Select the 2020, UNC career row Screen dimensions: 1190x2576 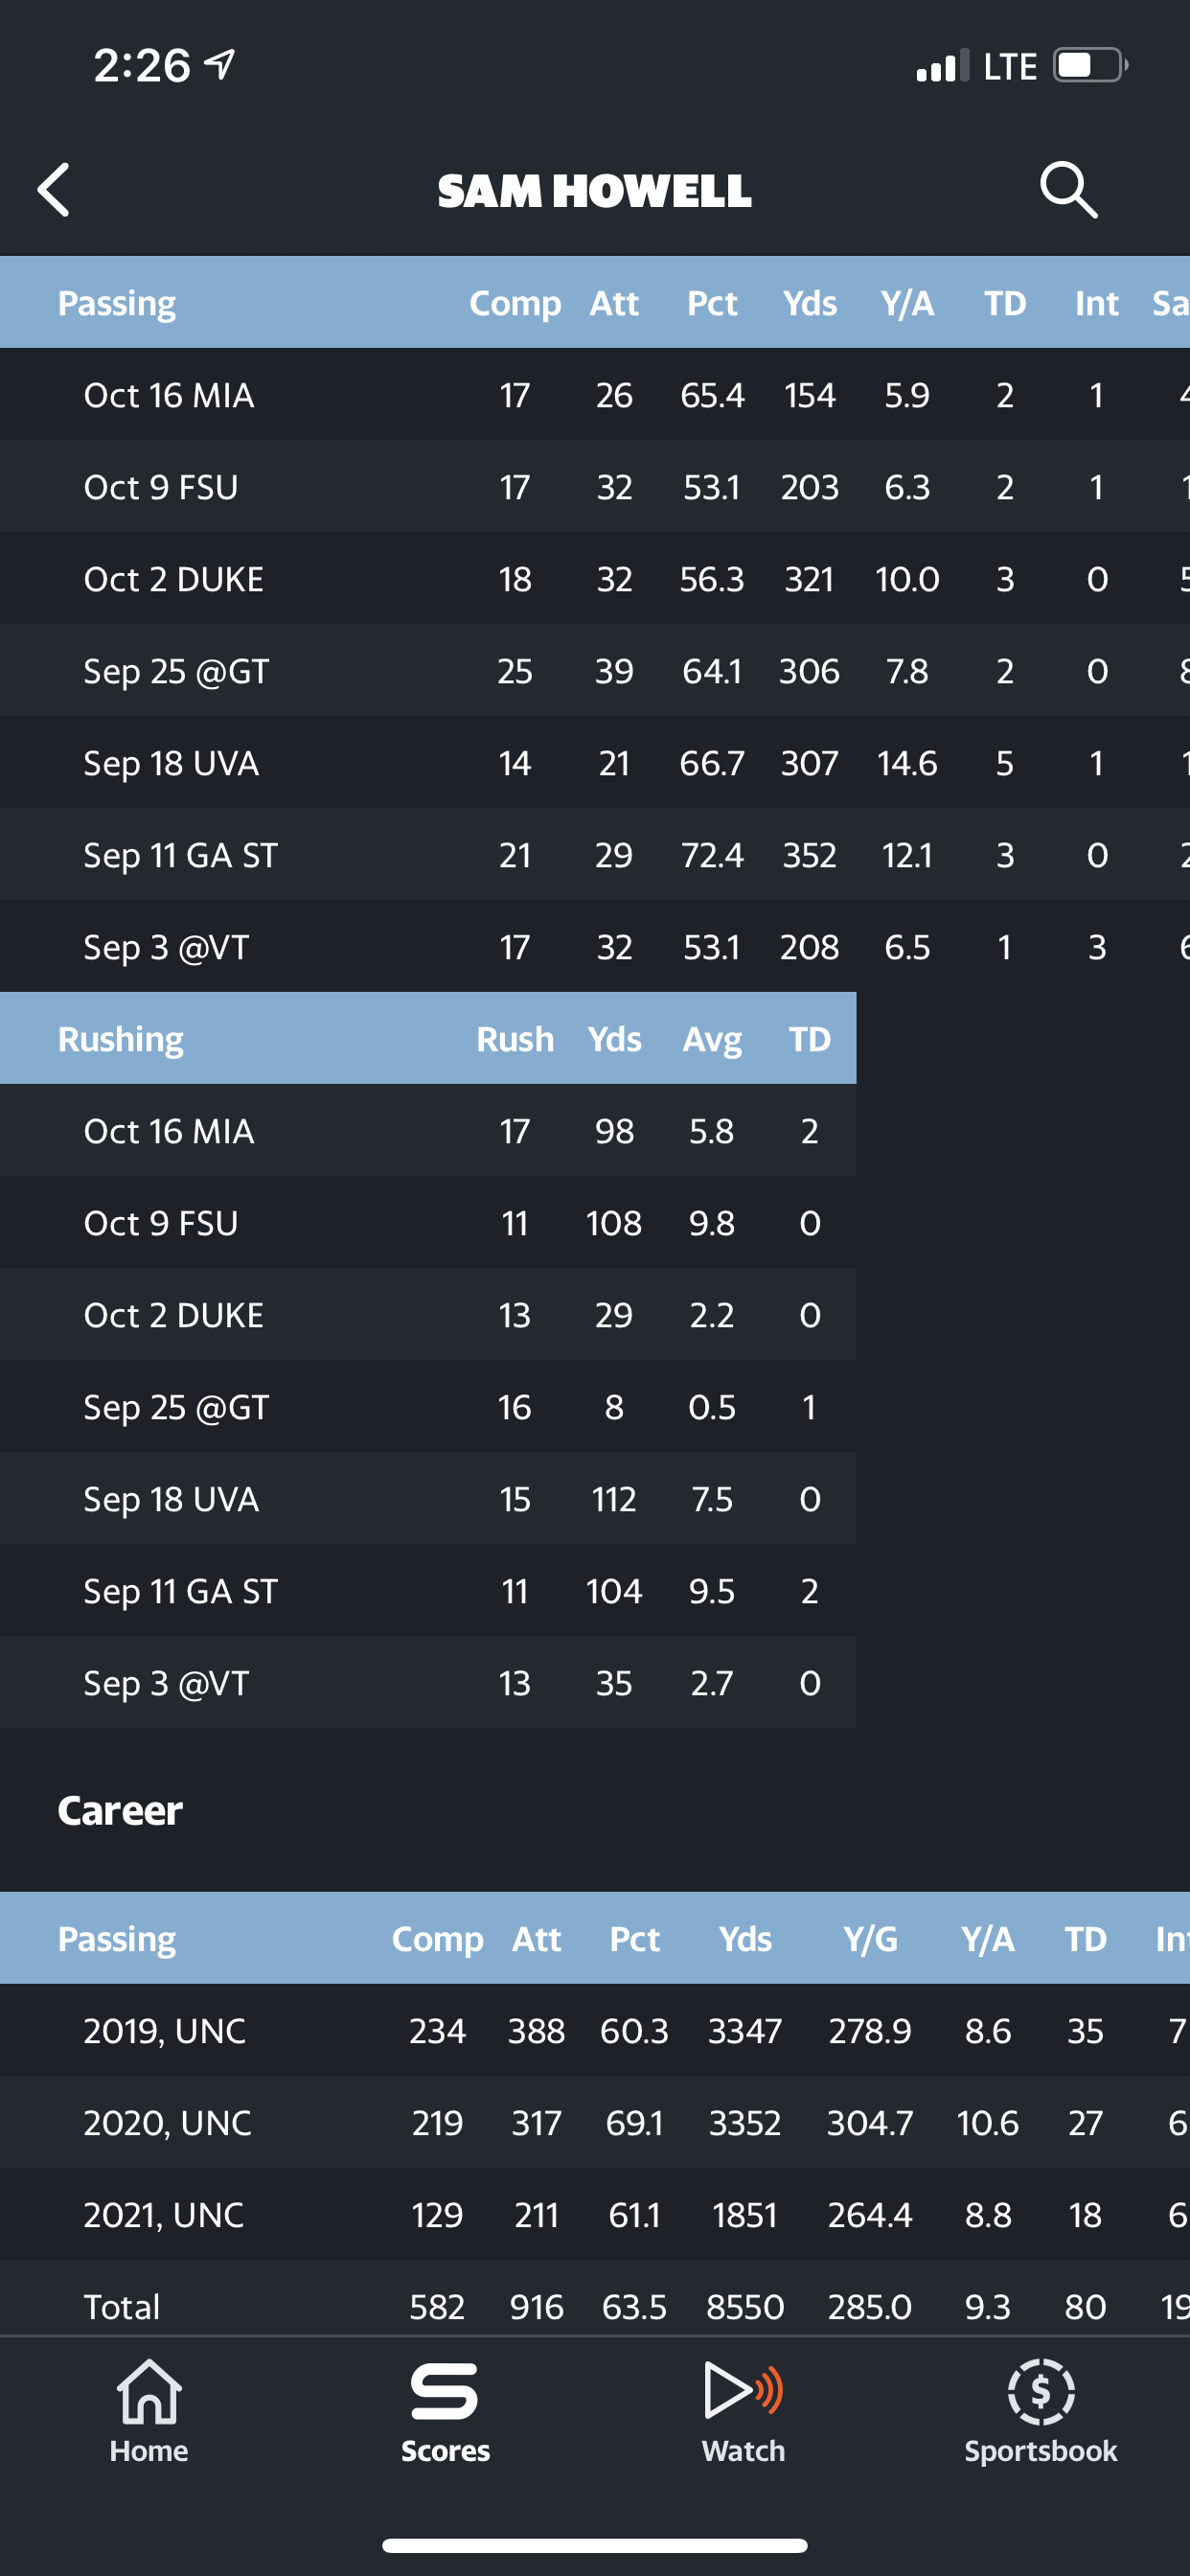point(595,2123)
